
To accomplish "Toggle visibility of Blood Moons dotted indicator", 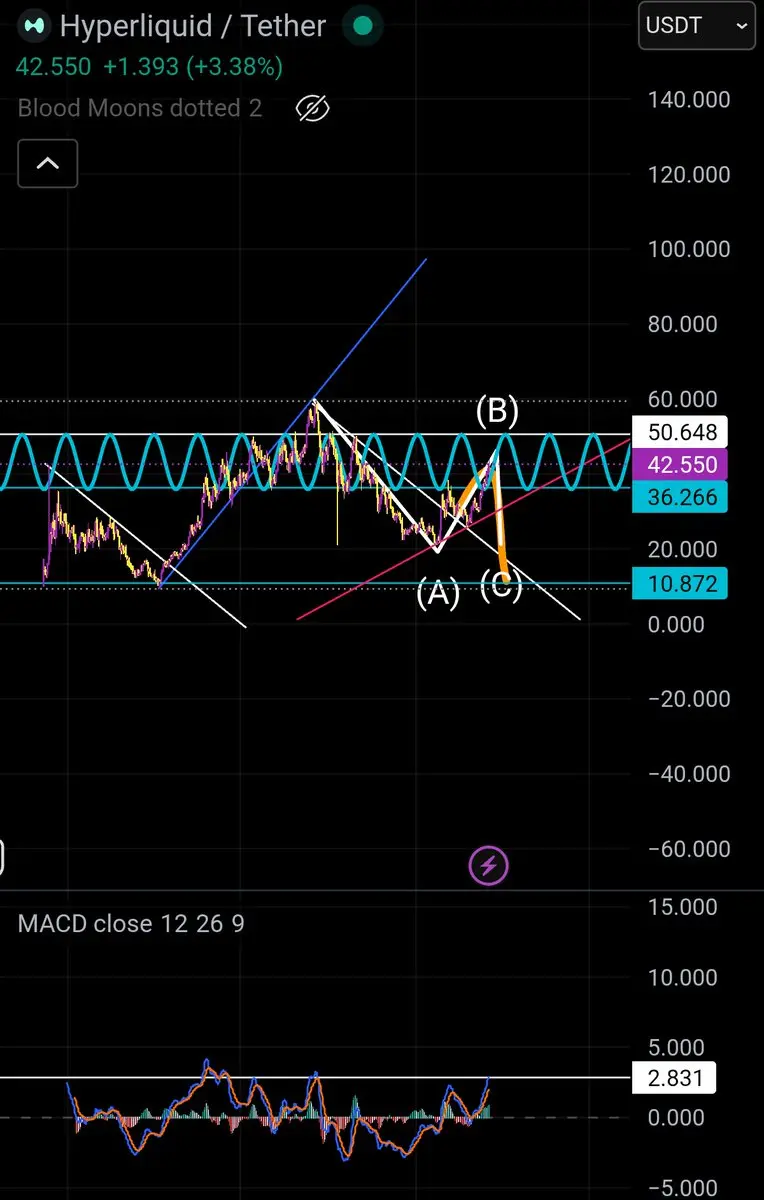I will pyautogui.click(x=313, y=109).
